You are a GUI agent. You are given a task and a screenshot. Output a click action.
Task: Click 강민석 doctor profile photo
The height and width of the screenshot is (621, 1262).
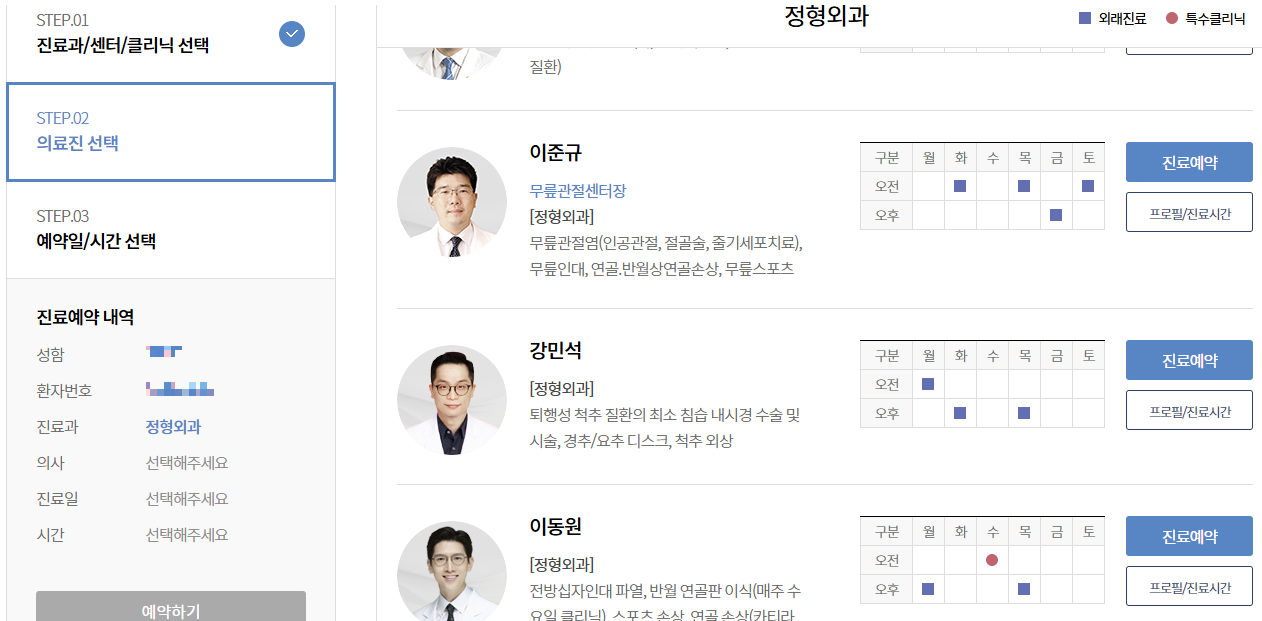tap(452, 400)
